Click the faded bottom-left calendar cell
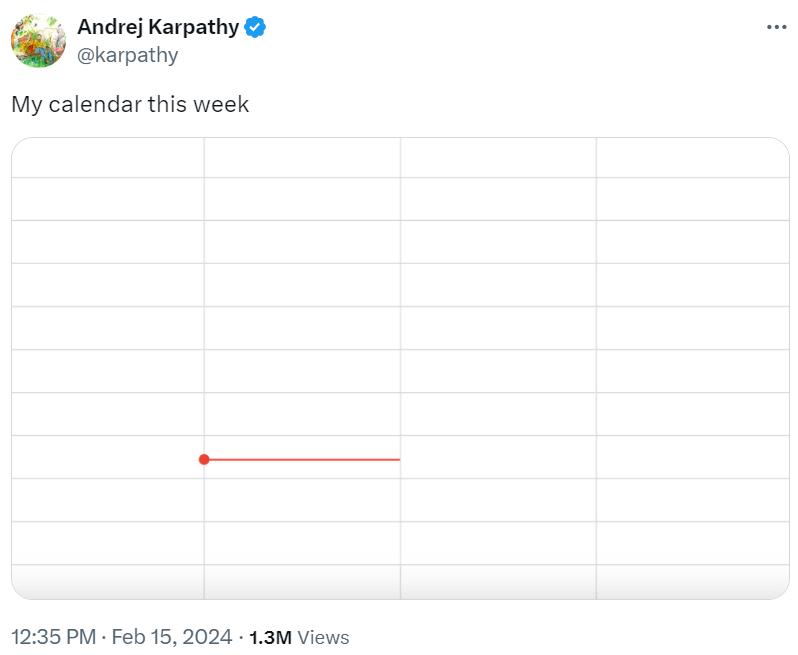Screen dimensions: 798x655 108,582
